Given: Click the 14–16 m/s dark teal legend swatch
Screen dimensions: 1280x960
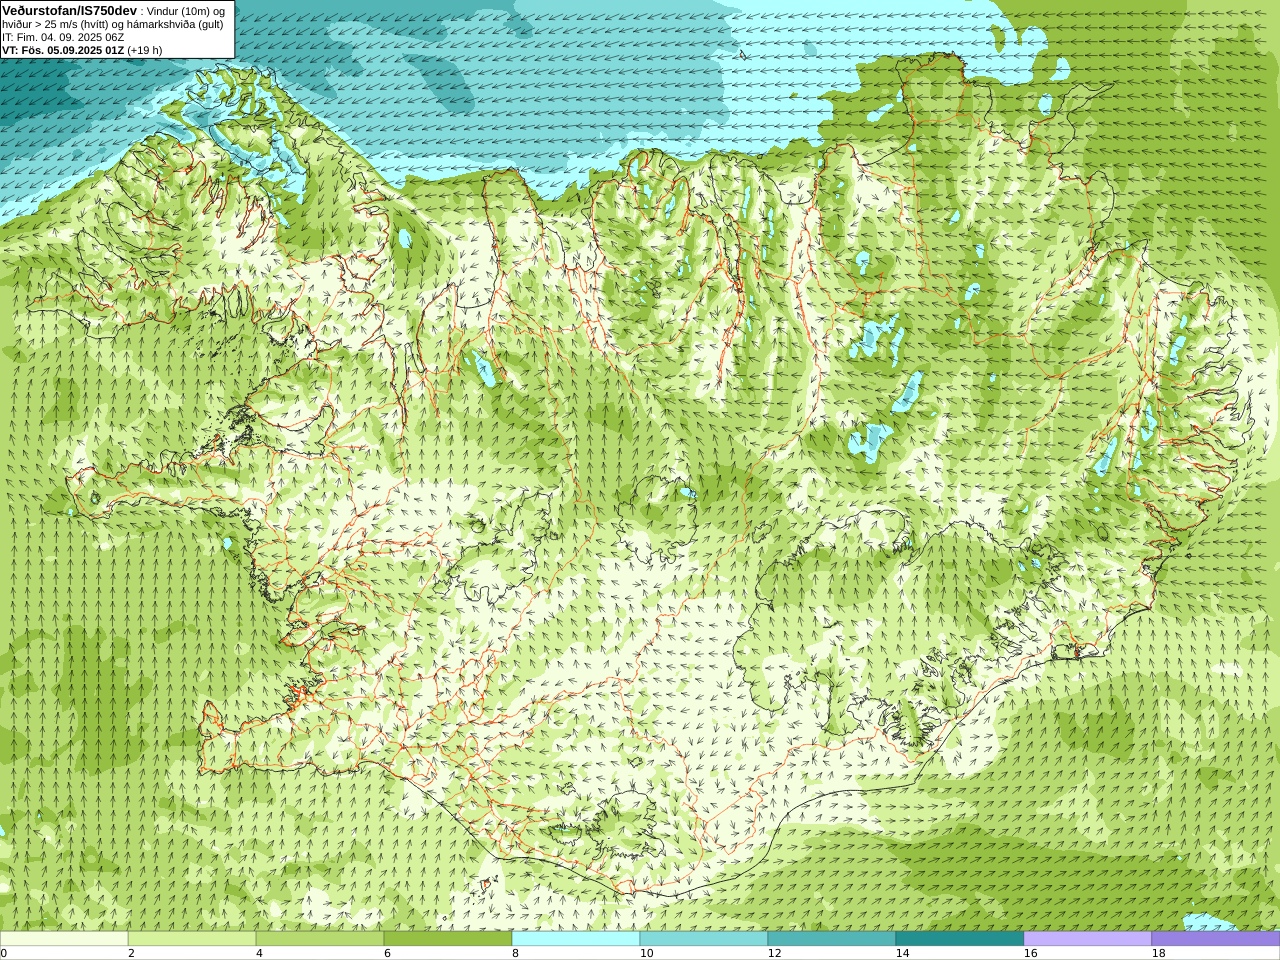Looking at the screenshot, I should [960, 939].
